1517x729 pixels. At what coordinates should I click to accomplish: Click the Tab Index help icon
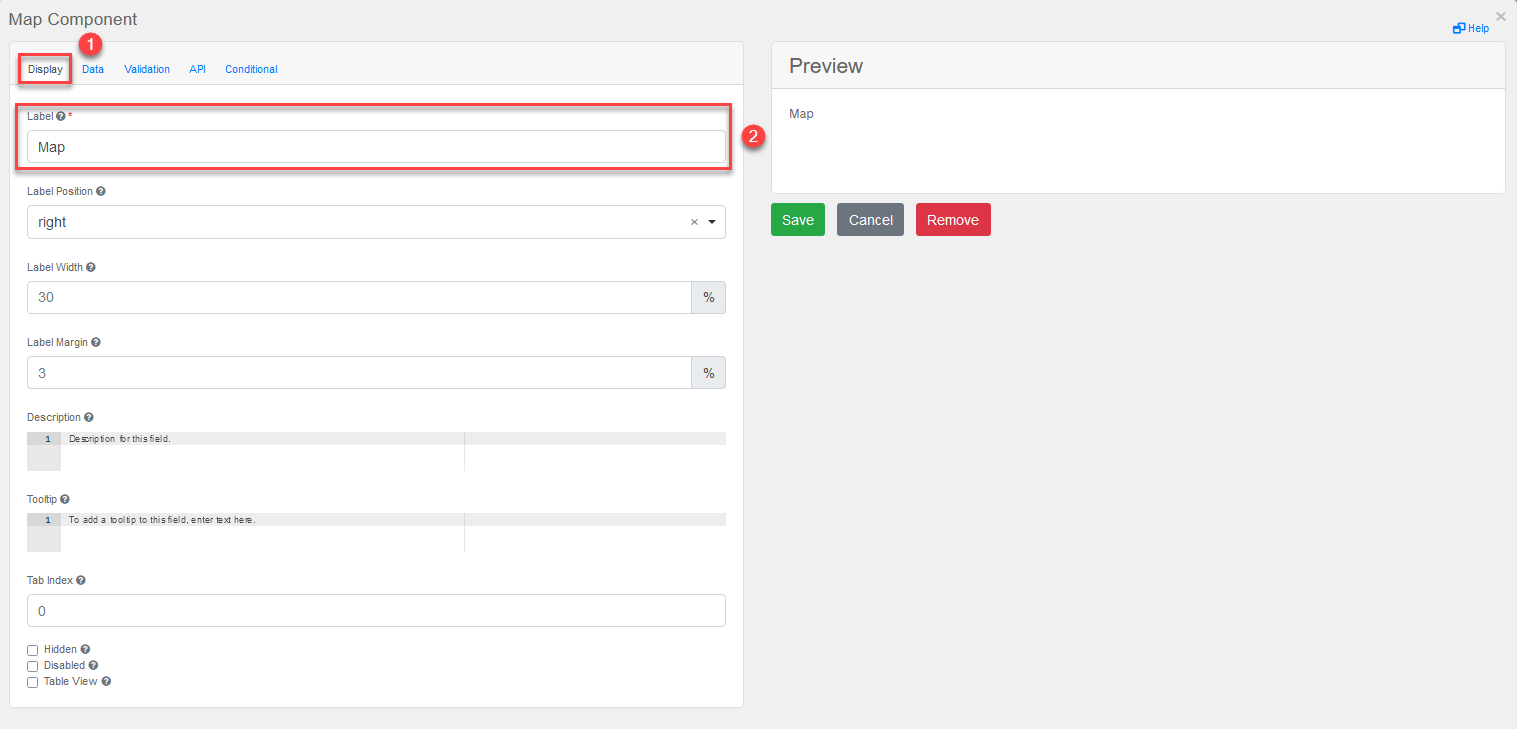click(x=81, y=580)
